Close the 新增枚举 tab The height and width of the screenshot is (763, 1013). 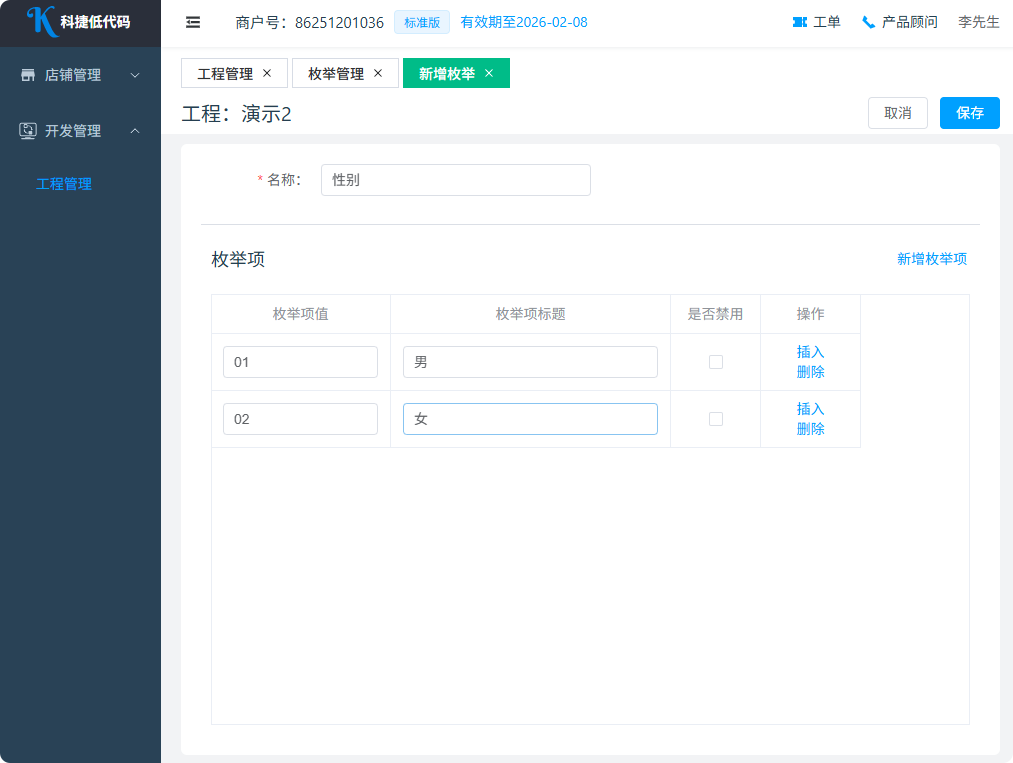[489, 73]
